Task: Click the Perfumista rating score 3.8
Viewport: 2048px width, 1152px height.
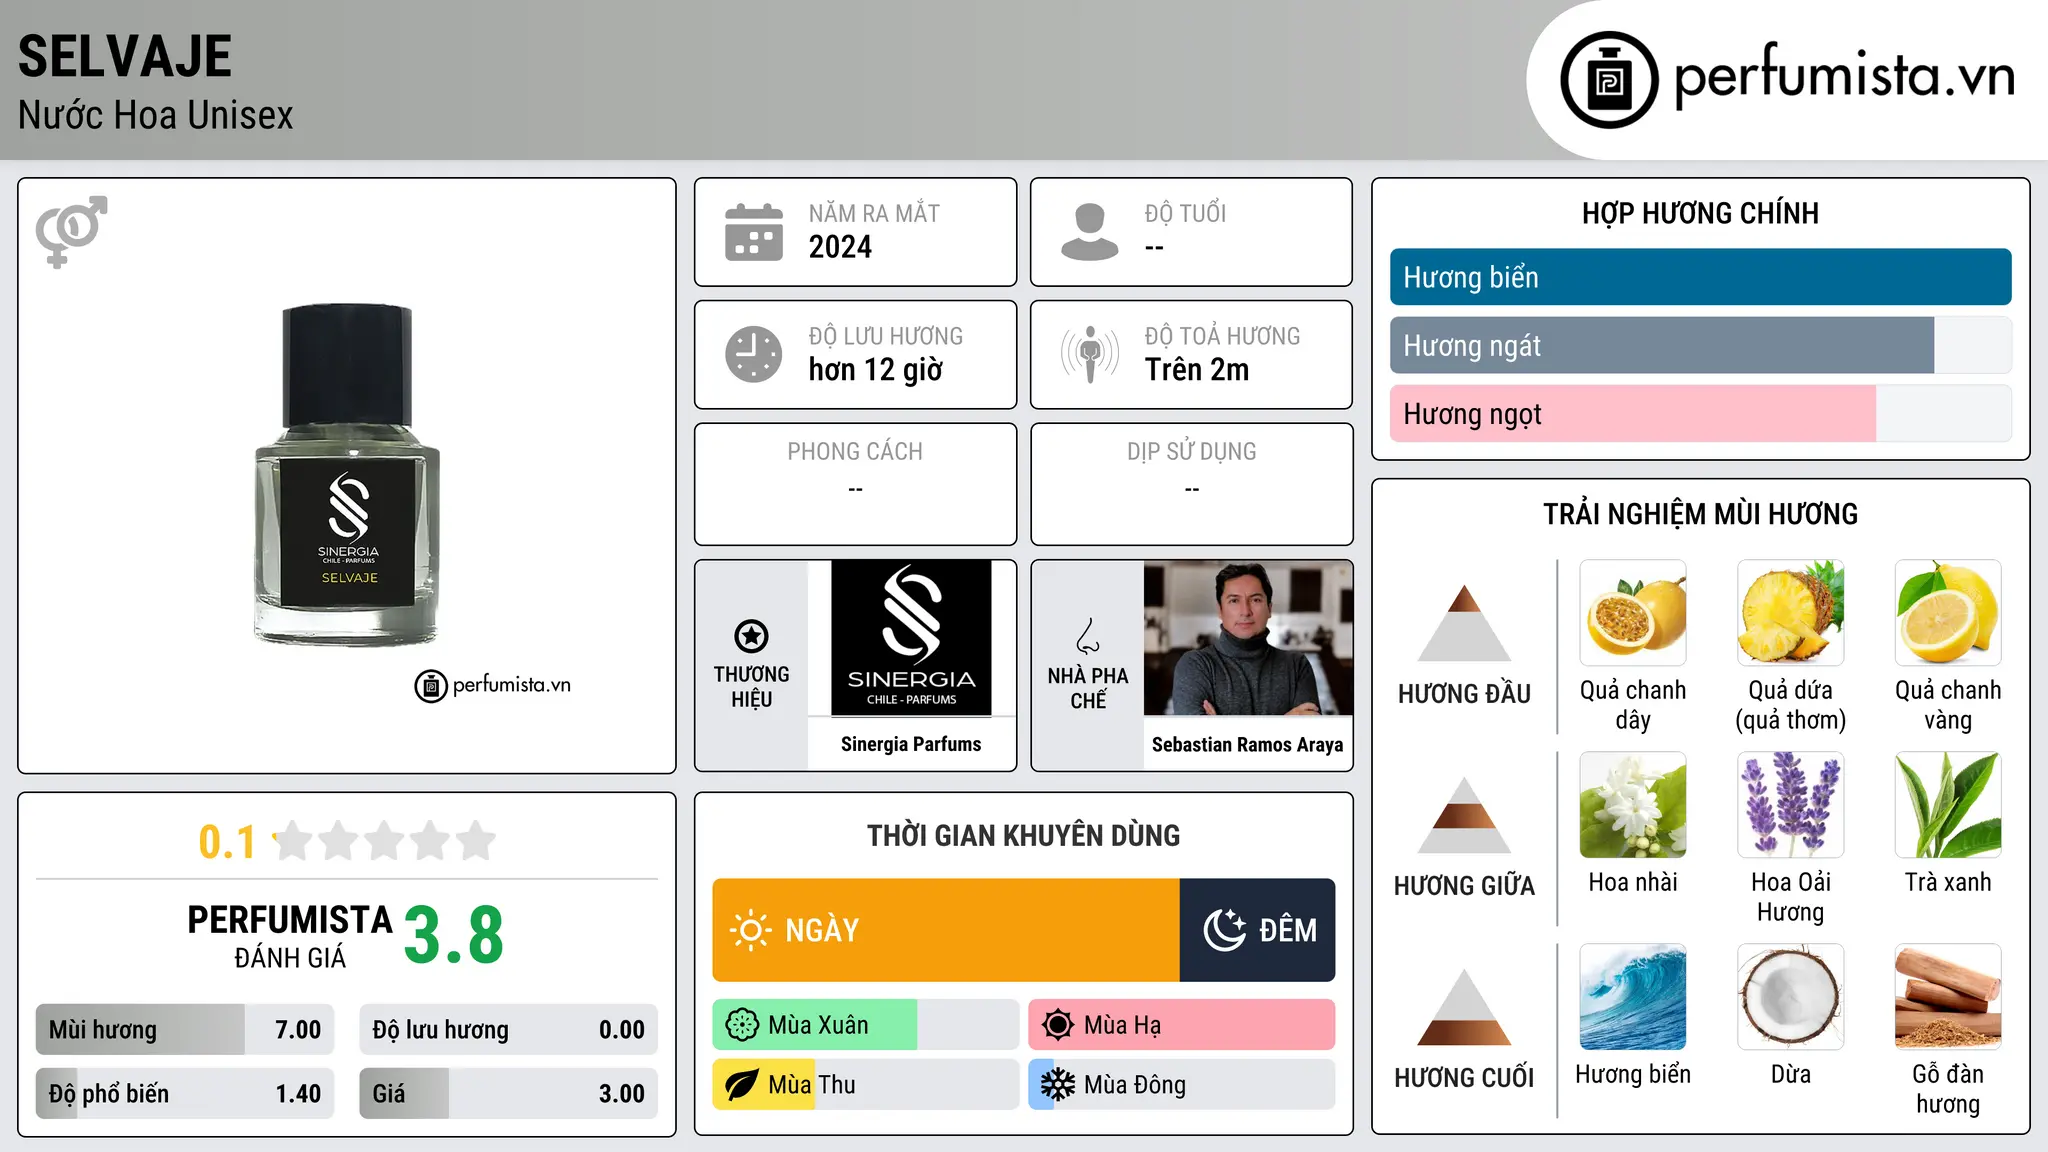Action: pos(454,936)
